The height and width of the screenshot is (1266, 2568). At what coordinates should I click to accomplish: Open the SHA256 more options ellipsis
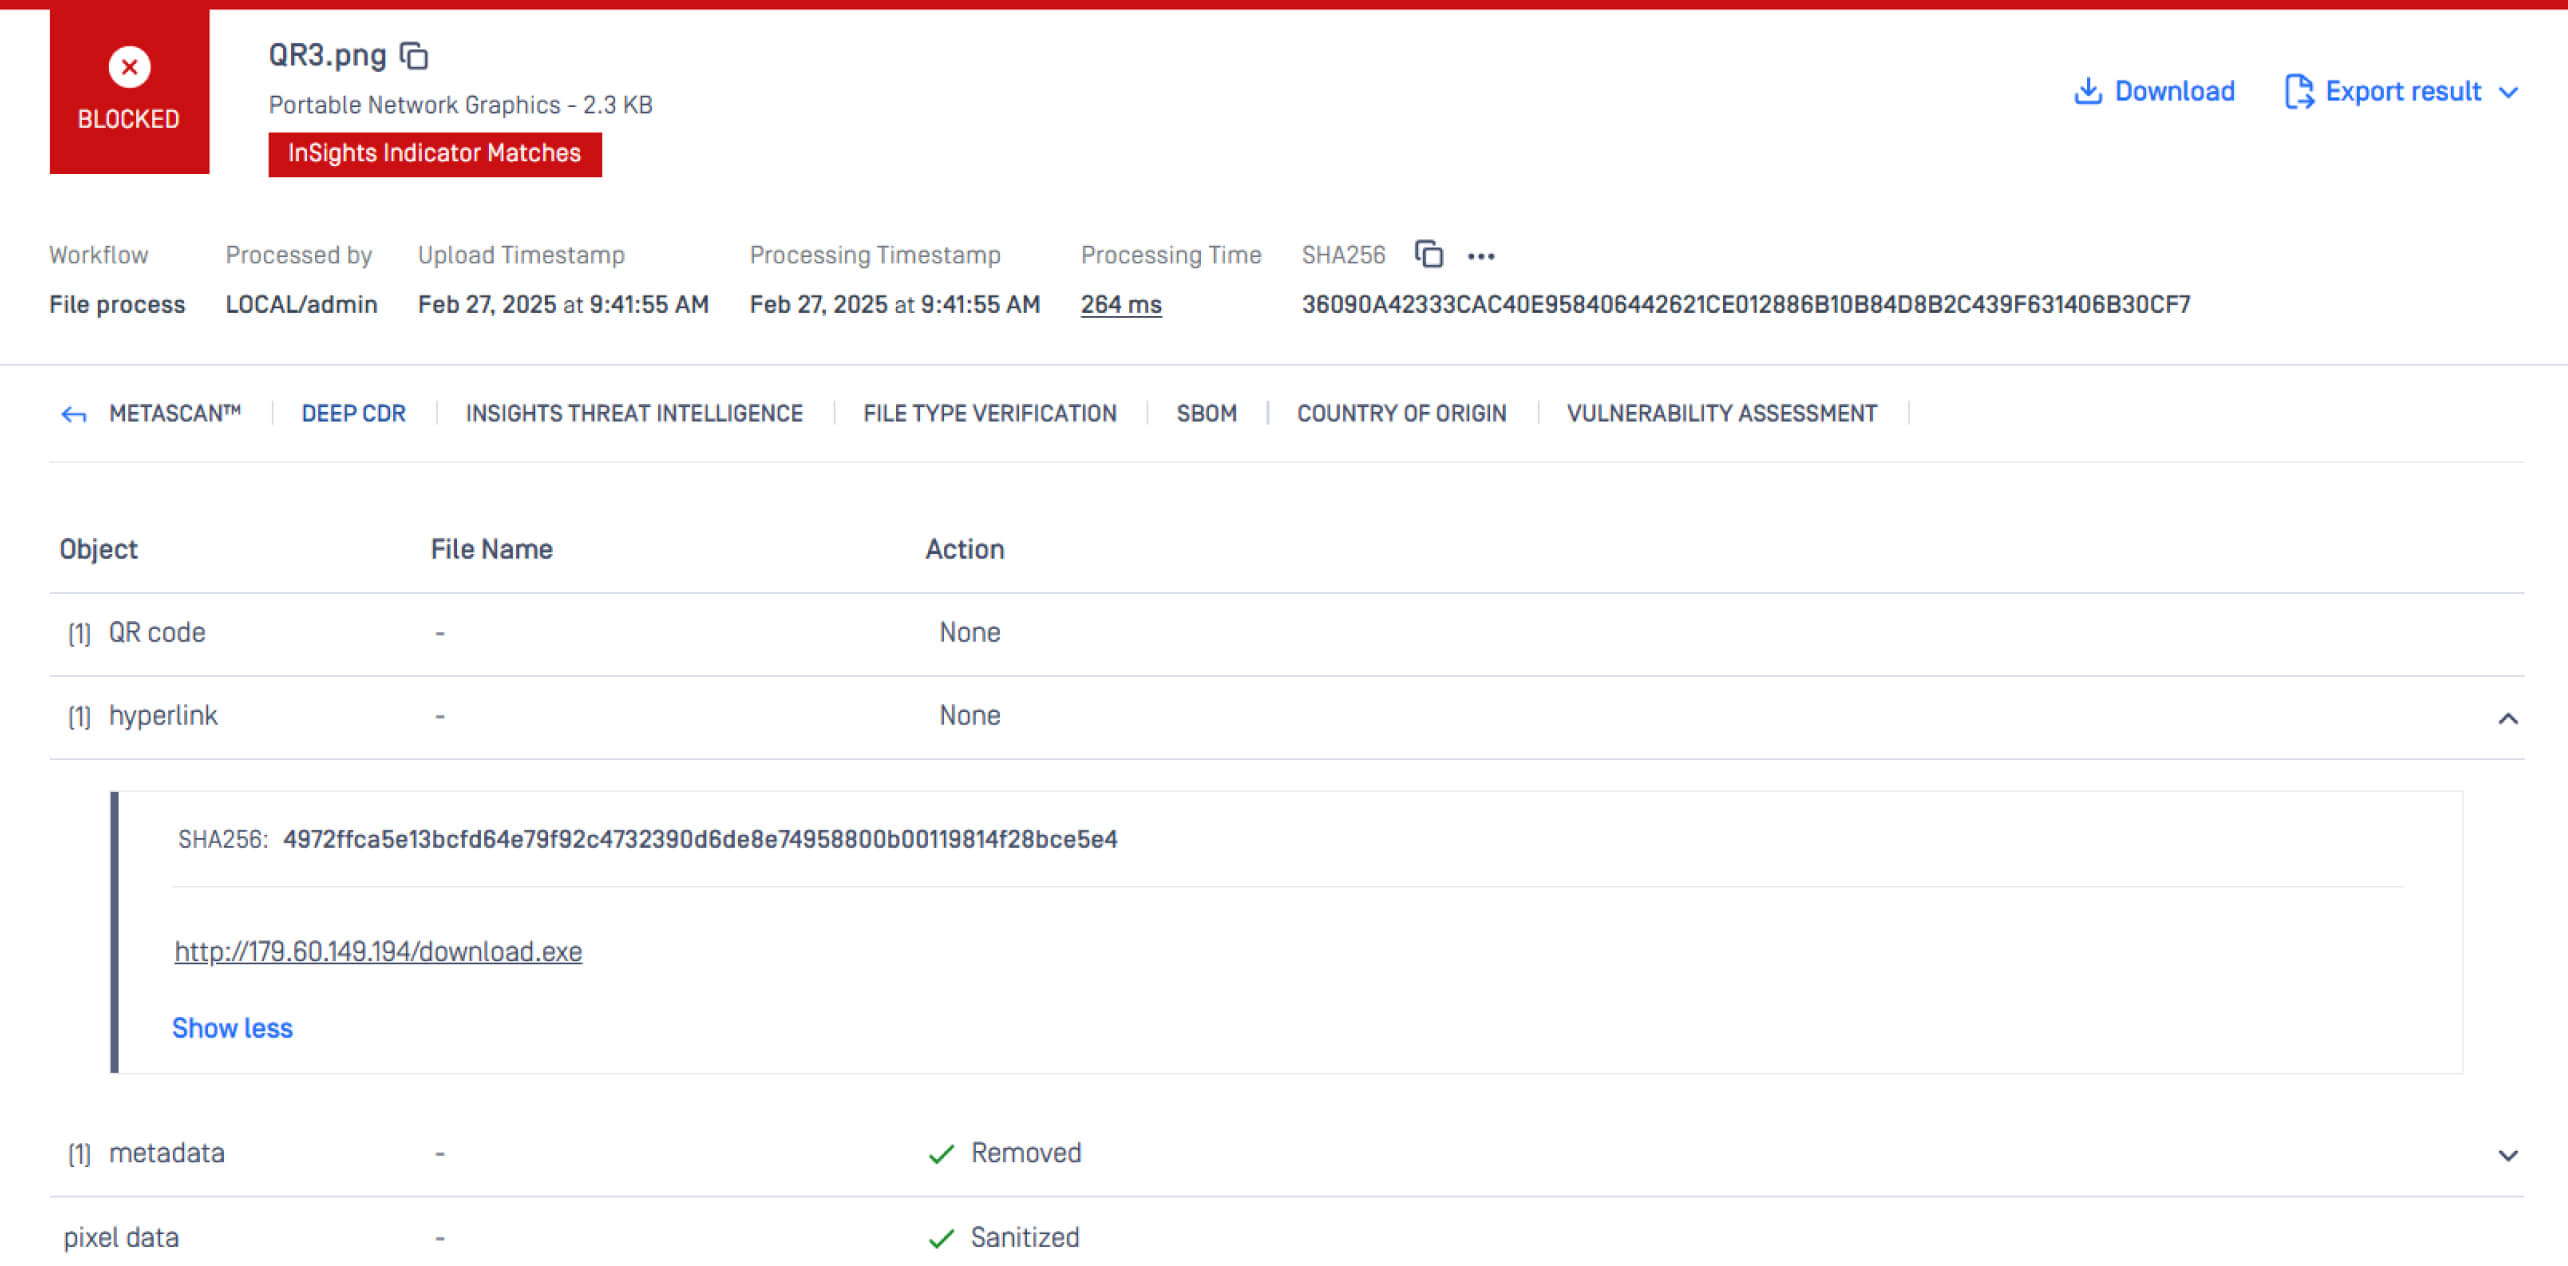[x=1481, y=257]
